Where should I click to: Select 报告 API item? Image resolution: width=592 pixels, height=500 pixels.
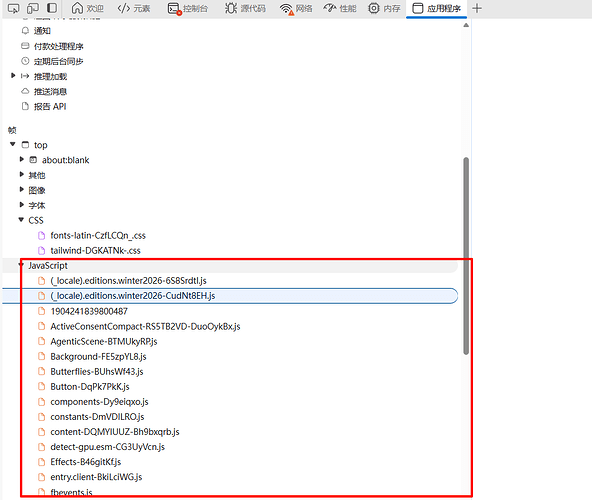pyautogui.click(x=50, y=106)
